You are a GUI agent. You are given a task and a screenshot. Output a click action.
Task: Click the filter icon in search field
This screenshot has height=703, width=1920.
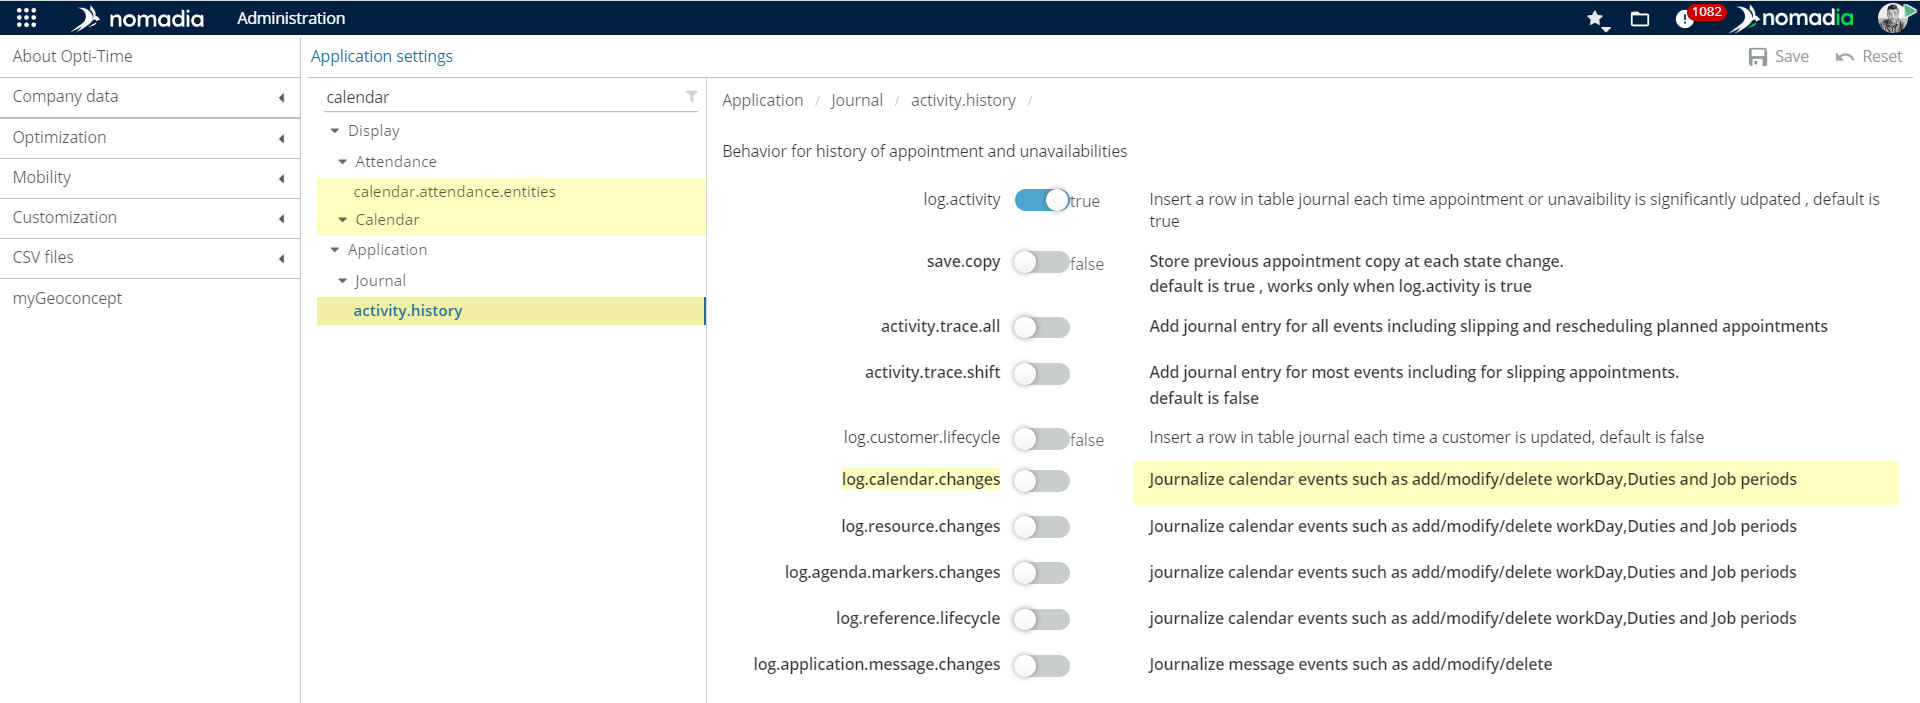[x=691, y=97]
